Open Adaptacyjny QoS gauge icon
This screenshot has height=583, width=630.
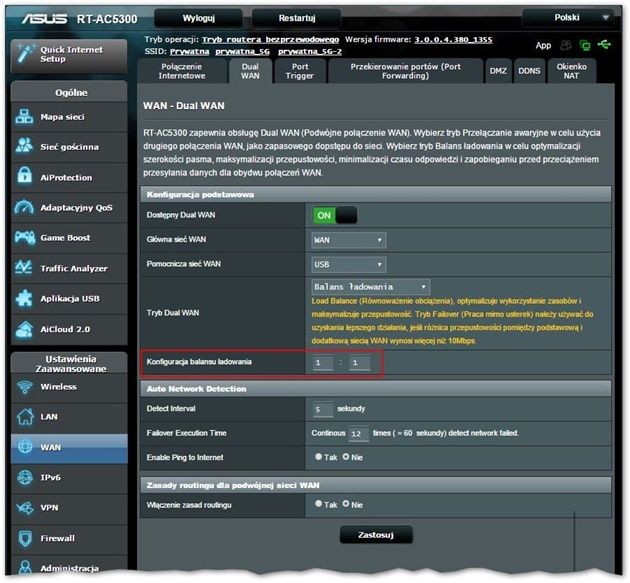24,207
